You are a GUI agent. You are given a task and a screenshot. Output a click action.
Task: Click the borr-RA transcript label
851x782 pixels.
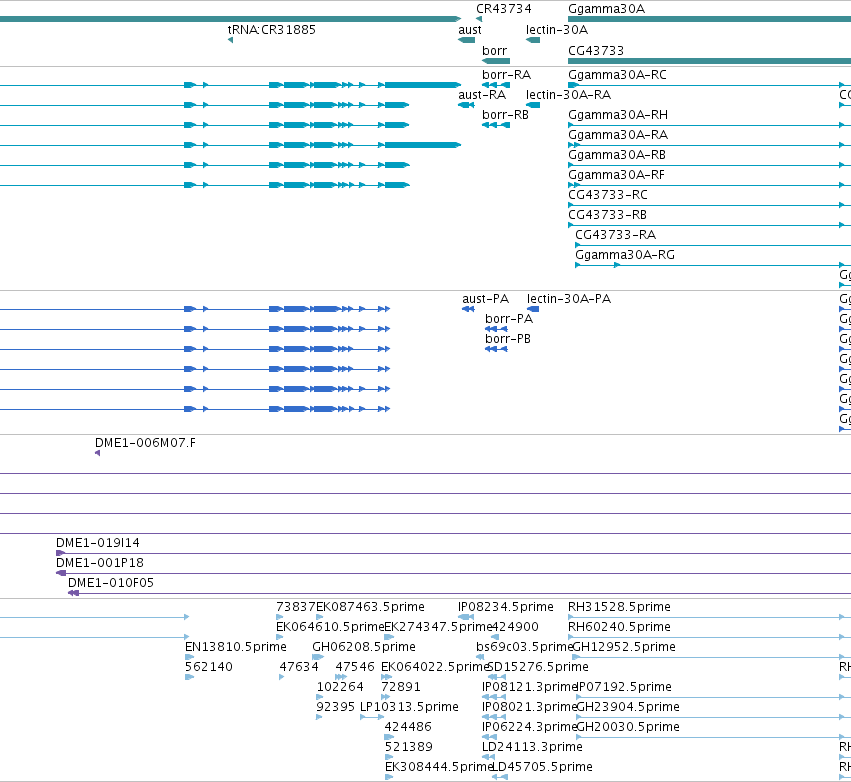506,74
